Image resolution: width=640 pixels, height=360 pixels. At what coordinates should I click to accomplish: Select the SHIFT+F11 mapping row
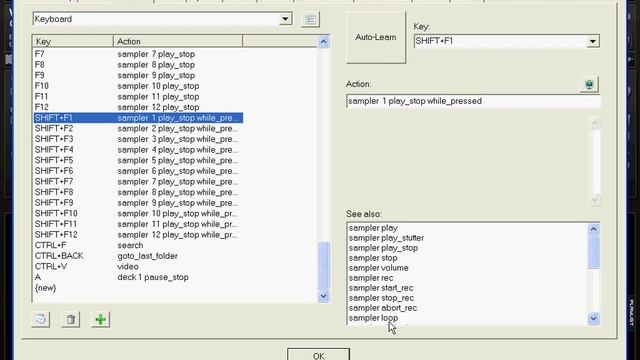pos(138,224)
